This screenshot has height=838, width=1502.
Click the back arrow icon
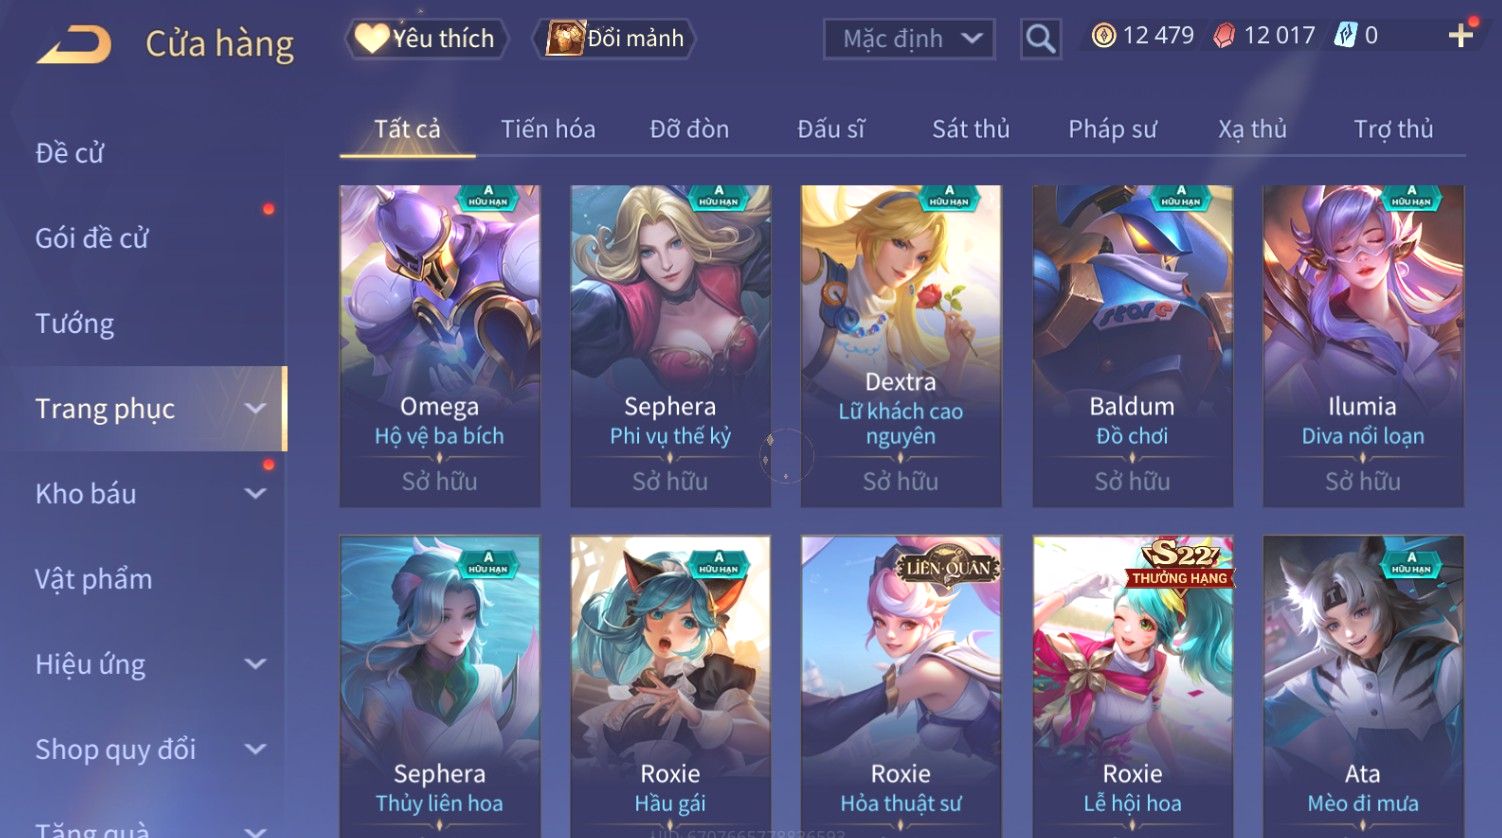click(x=74, y=44)
